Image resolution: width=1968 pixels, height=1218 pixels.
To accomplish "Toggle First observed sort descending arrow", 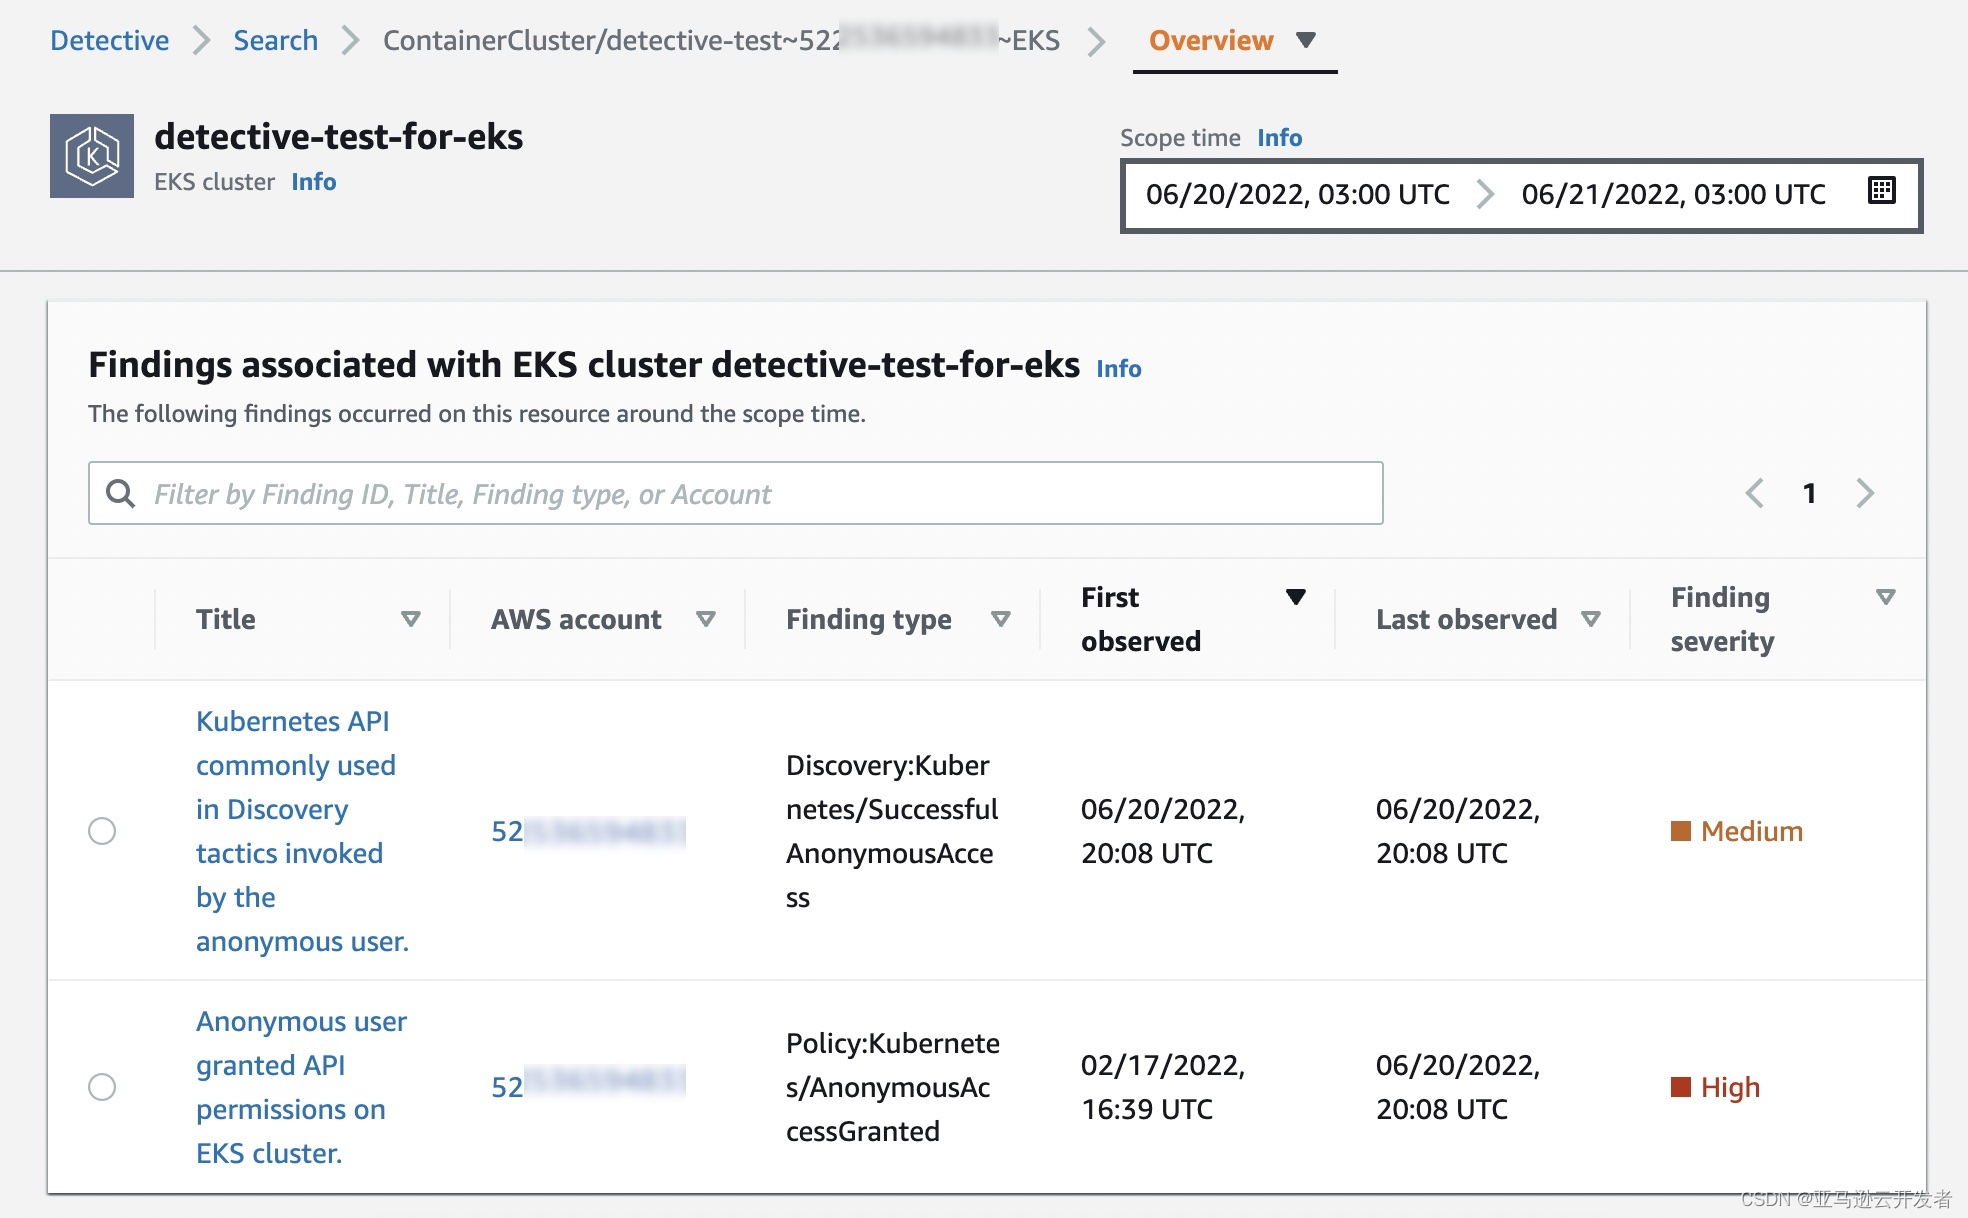I will (1295, 597).
